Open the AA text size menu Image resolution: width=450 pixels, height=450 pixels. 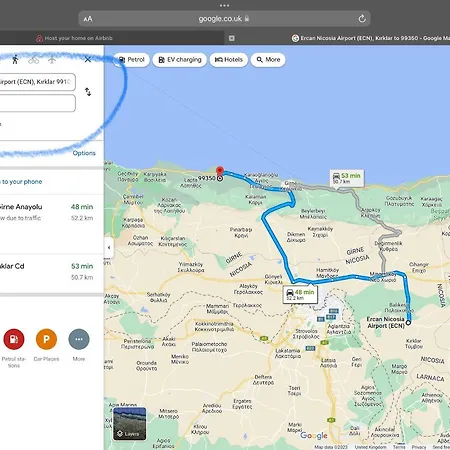click(88, 19)
